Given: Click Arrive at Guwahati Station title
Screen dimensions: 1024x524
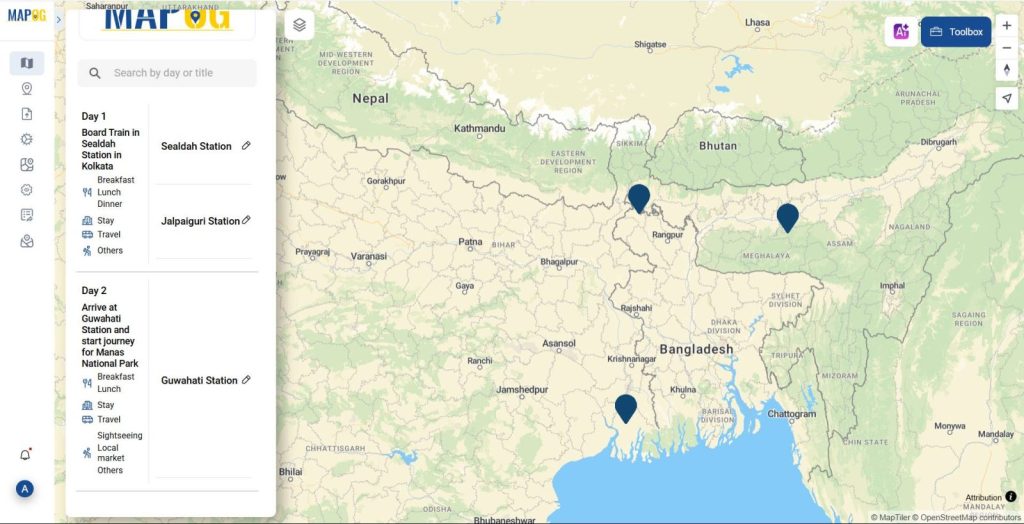Looking at the screenshot, I should click(109, 335).
